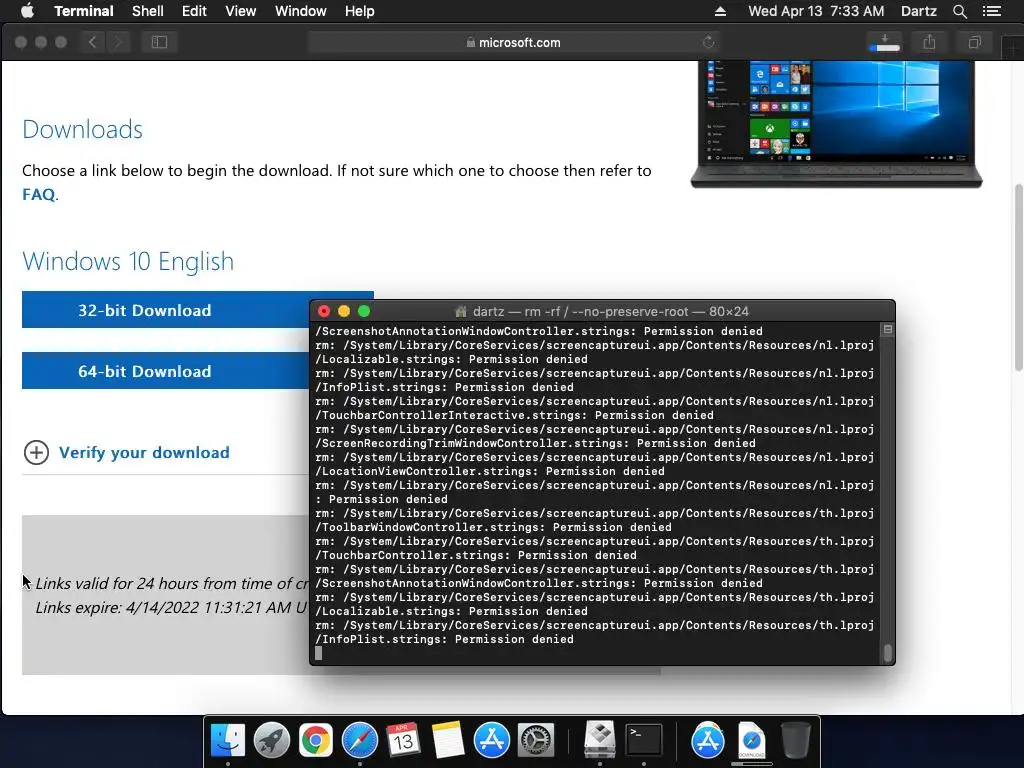Open Launchpad from the Dock
Screen dimensions: 1024x768
pos(272,741)
